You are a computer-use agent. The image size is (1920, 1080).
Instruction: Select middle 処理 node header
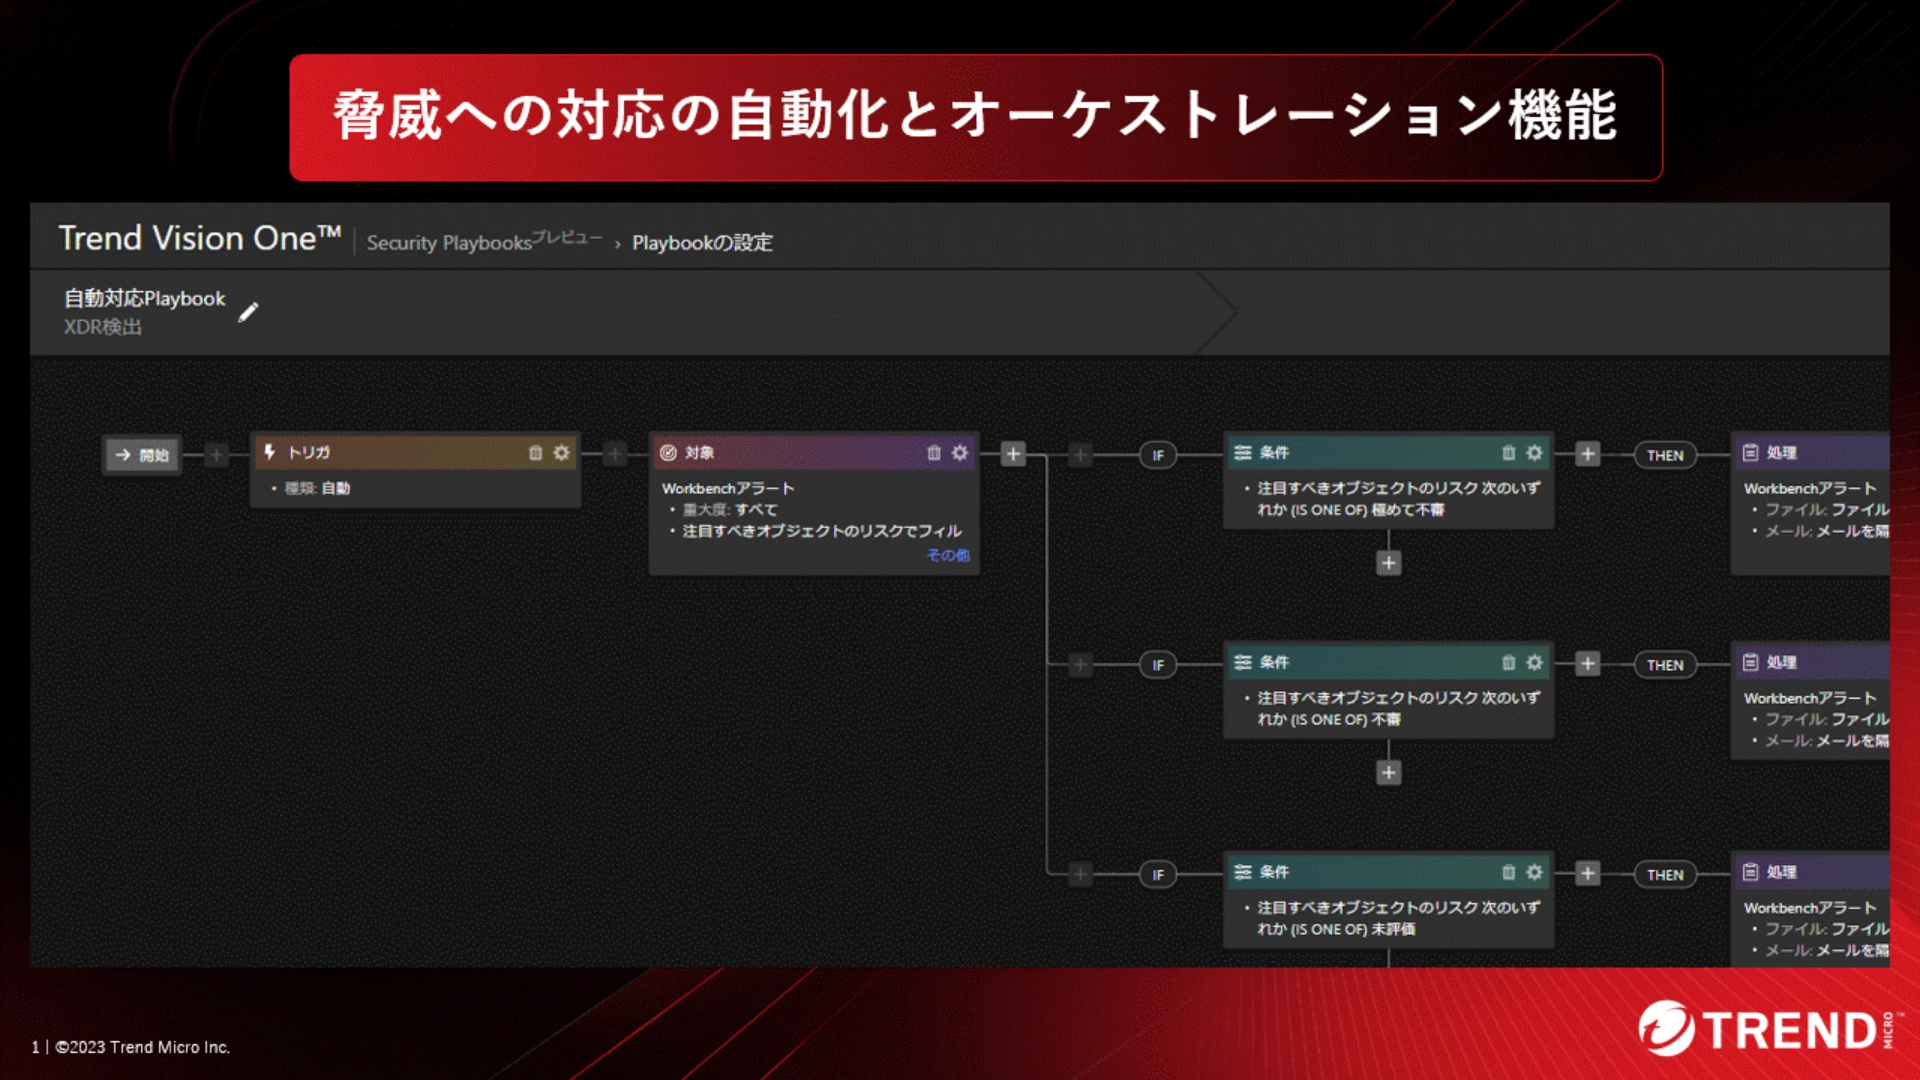(x=1811, y=663)
